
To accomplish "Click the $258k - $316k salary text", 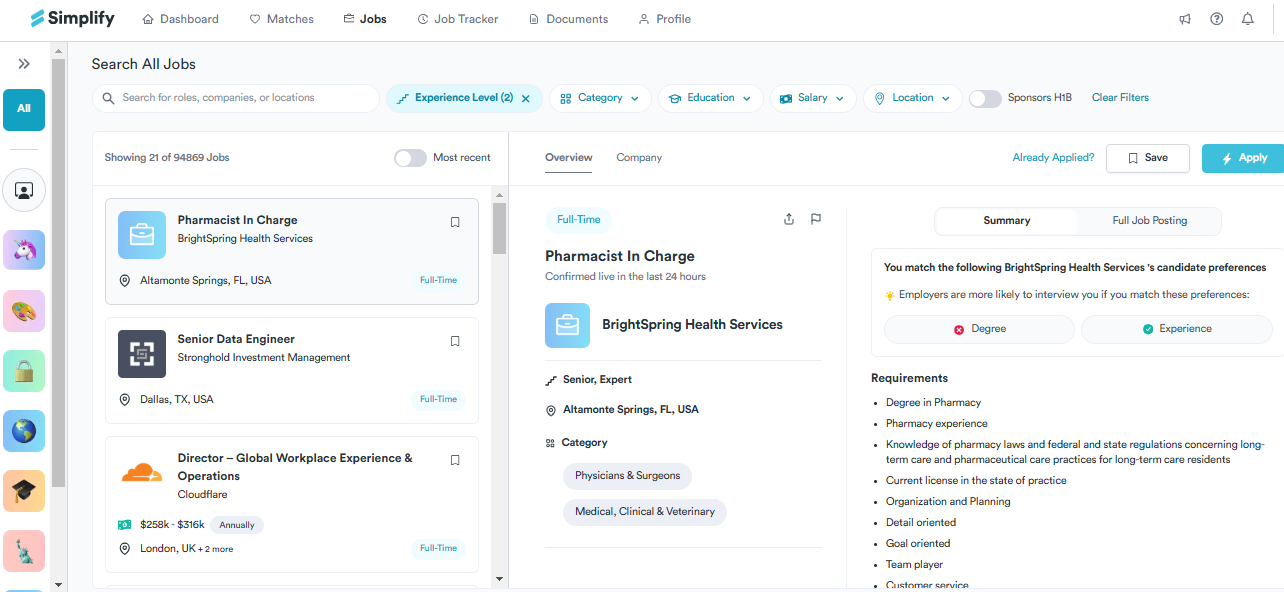I will [172, 525].
